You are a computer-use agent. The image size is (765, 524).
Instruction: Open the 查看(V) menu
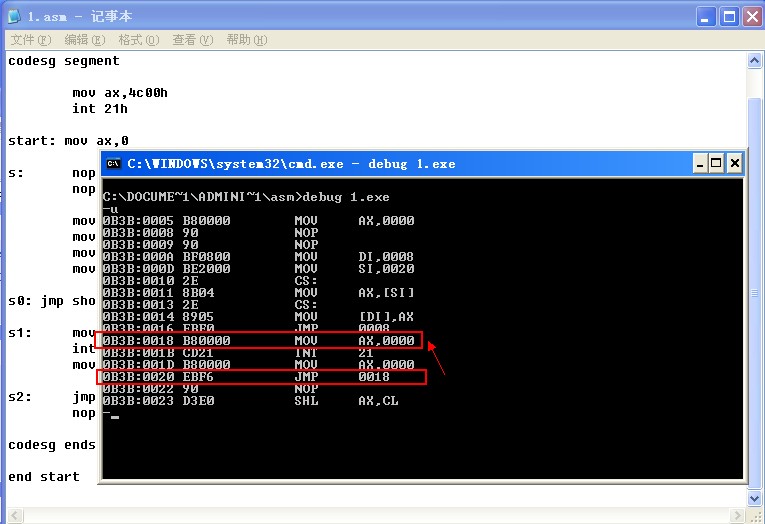tap(192, 40)
